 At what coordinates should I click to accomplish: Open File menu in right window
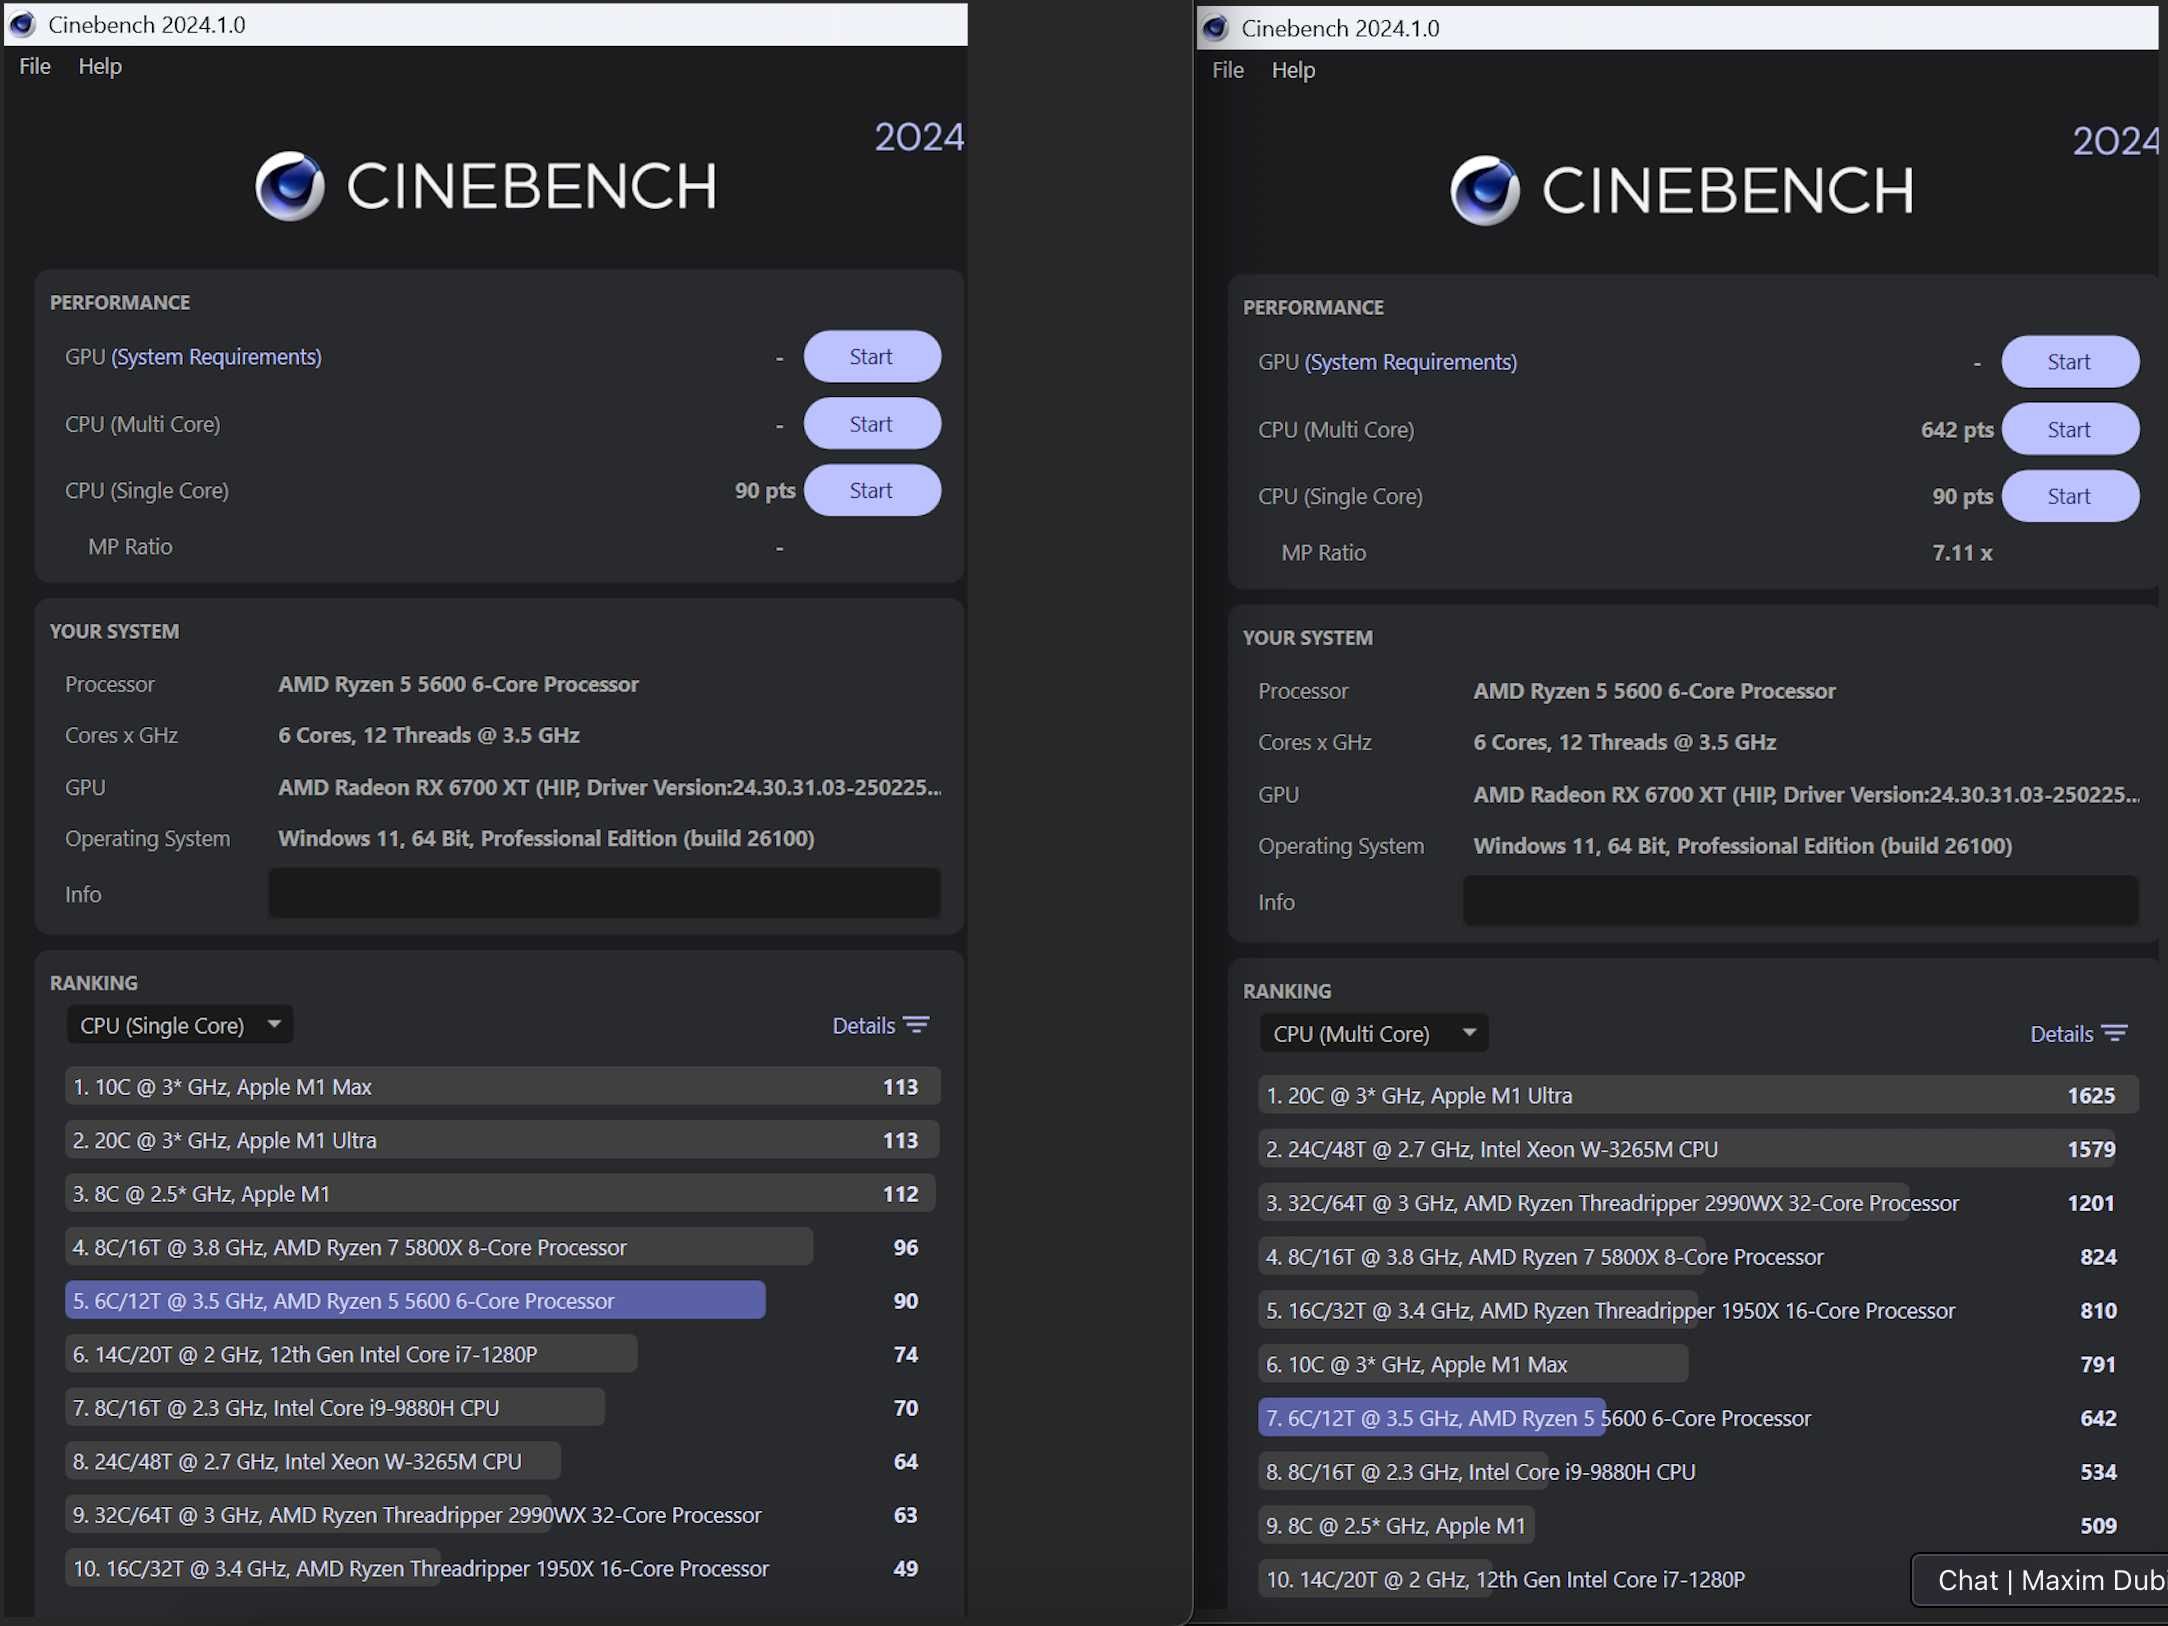coord(1228,70)
